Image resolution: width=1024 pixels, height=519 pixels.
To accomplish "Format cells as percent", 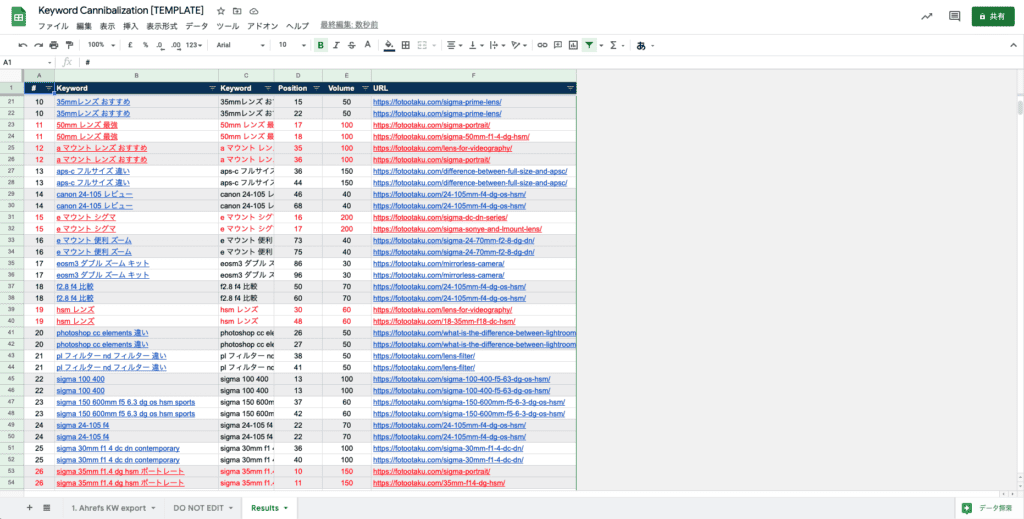I will tap(145, 45).
